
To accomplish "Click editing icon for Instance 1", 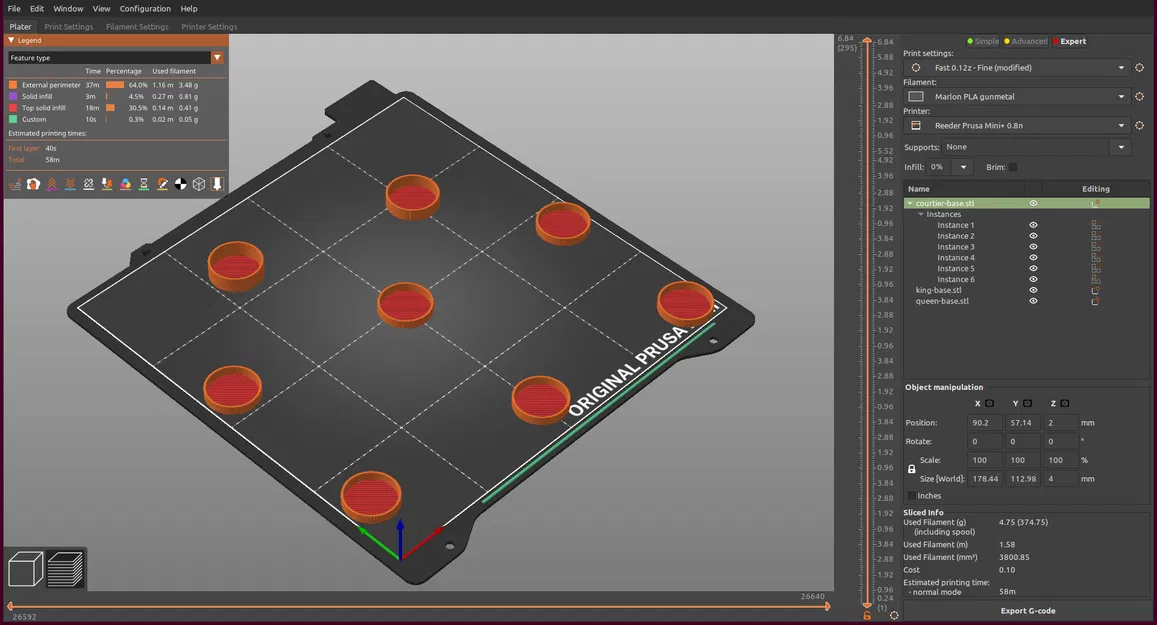I will [1096, 225].
